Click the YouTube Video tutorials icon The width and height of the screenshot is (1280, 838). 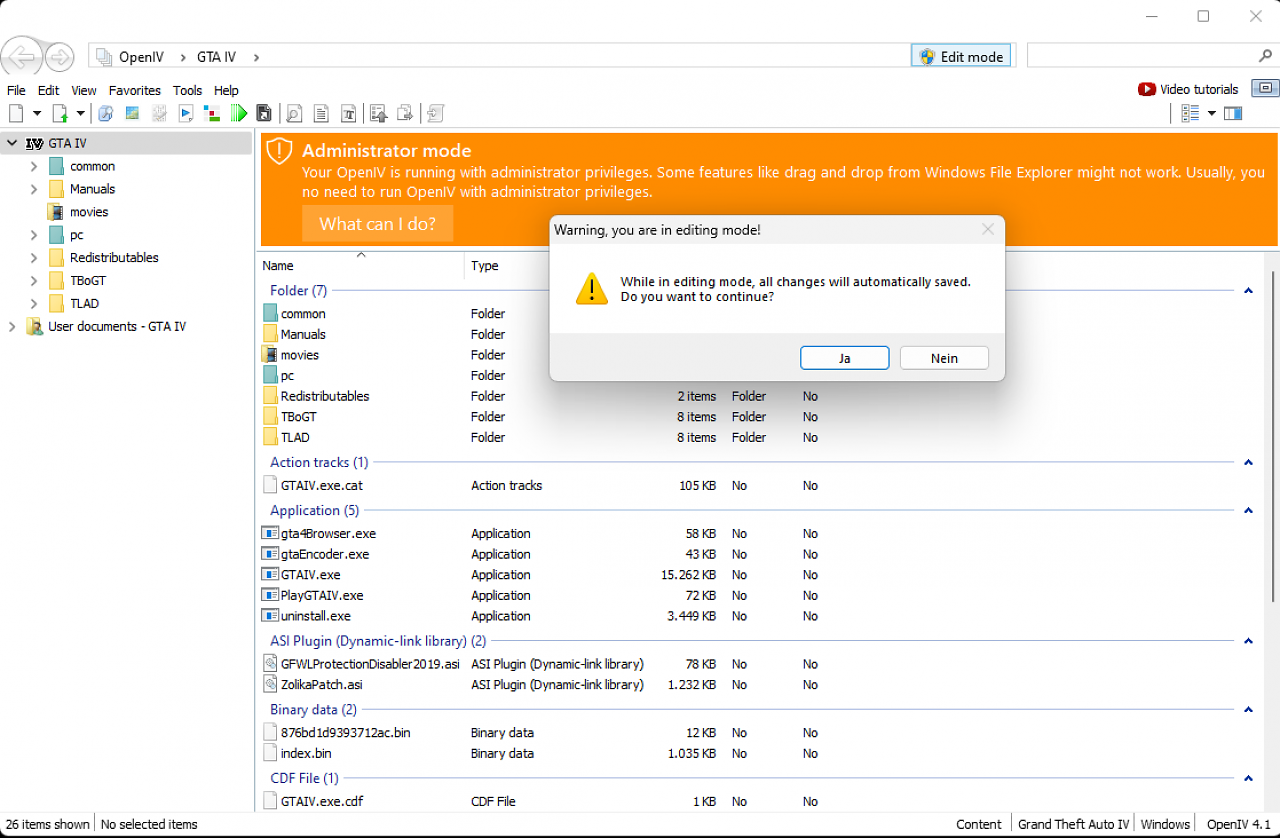click(x=1147, y=89)
